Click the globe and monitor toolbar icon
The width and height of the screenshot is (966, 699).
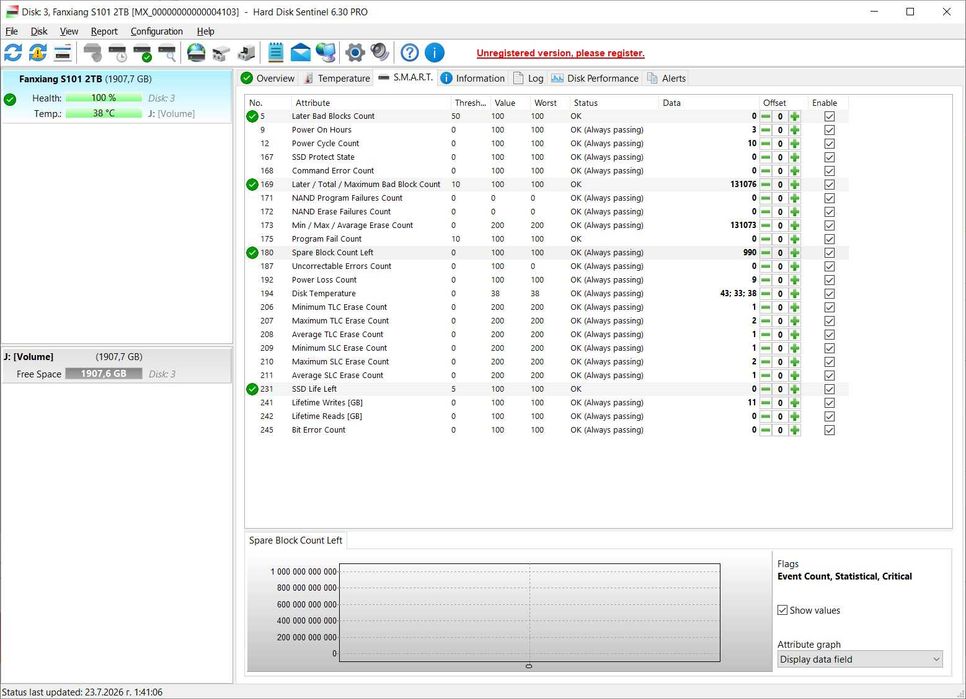coord(326,53)
